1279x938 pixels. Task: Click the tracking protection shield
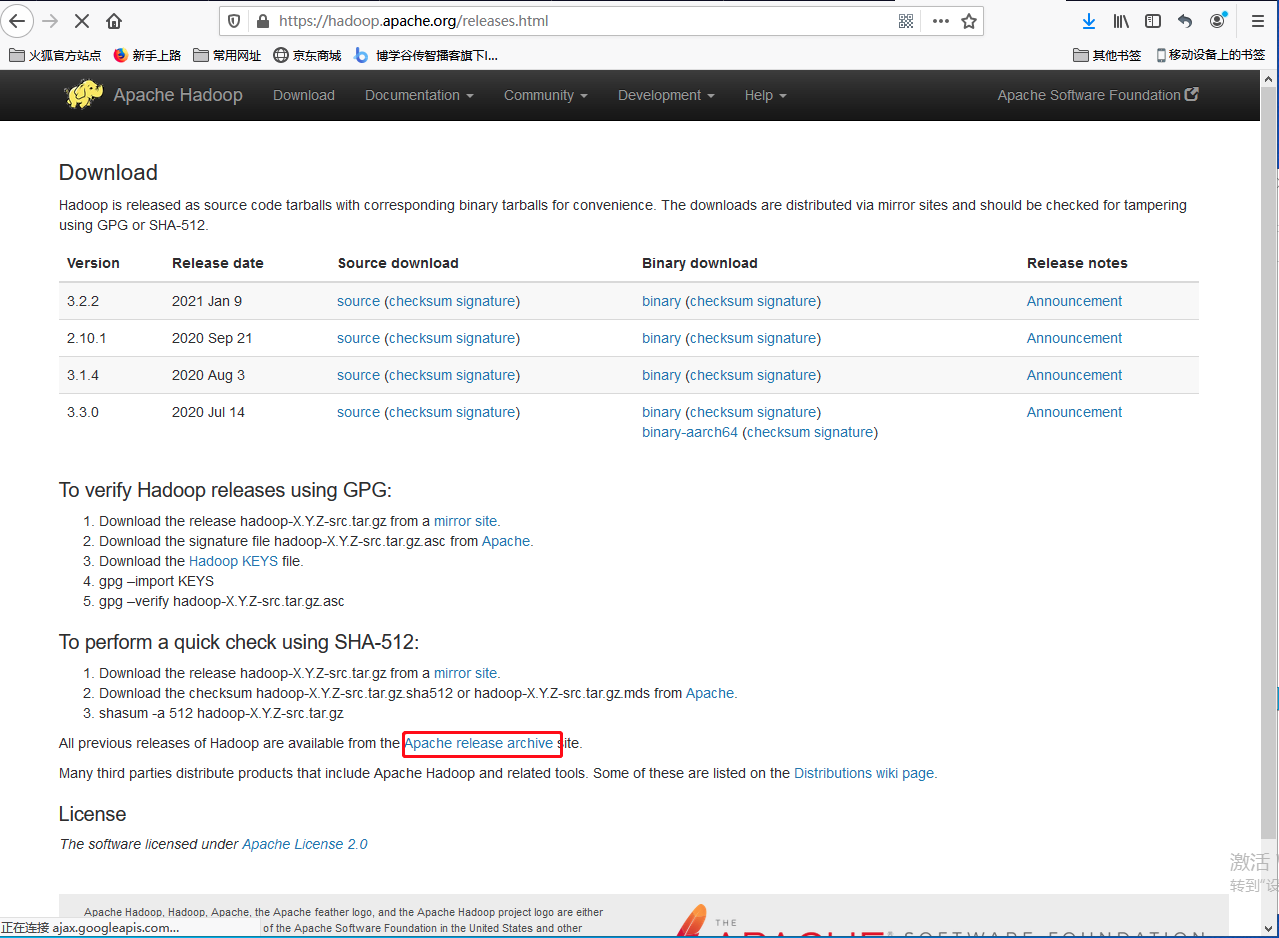tap(232, 20)
